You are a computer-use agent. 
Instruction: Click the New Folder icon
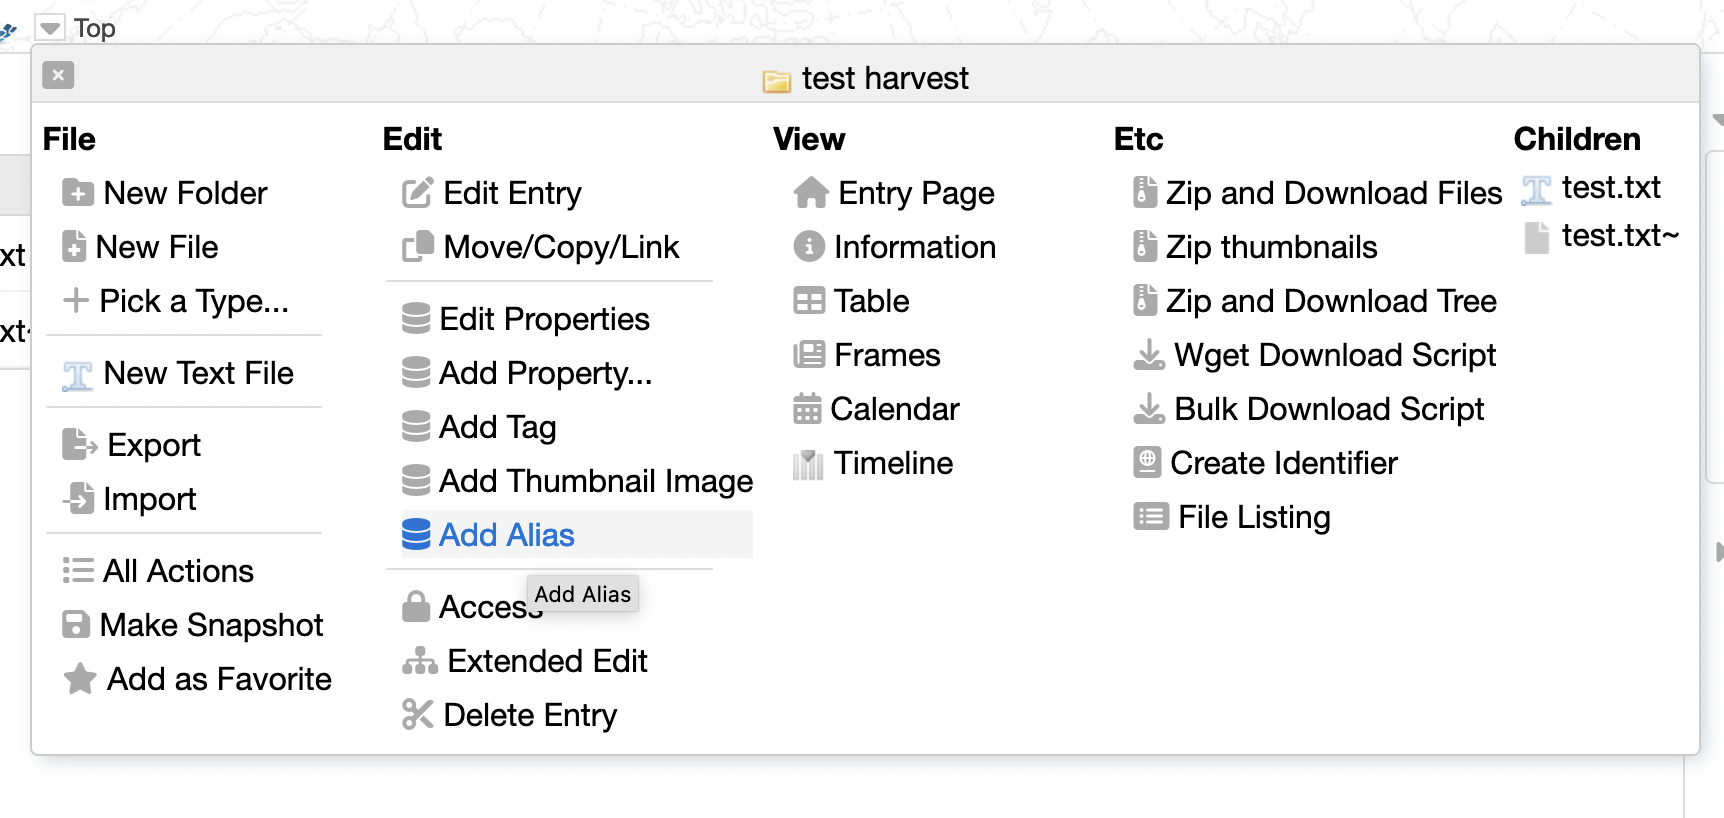point(77,192)
